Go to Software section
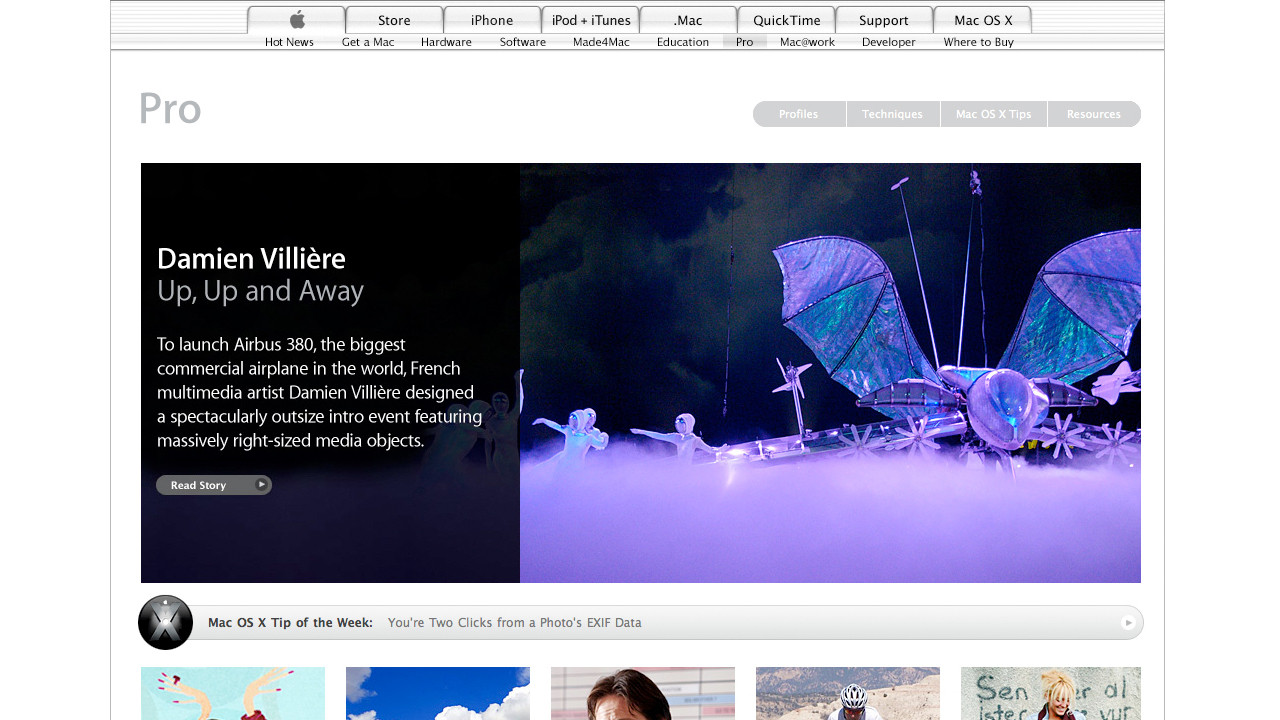 pos(523,42)
